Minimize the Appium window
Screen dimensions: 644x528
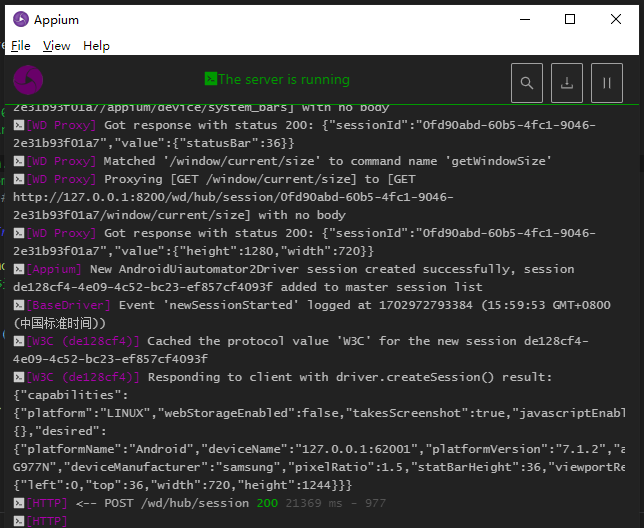(523, 19)
